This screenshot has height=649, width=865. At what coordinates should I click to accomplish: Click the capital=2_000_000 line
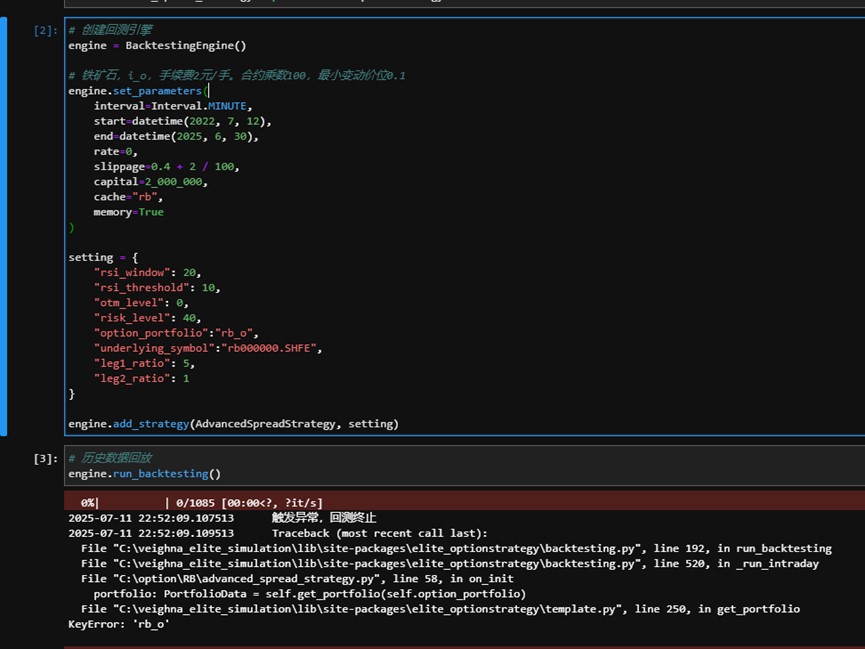tap(151, 182)
